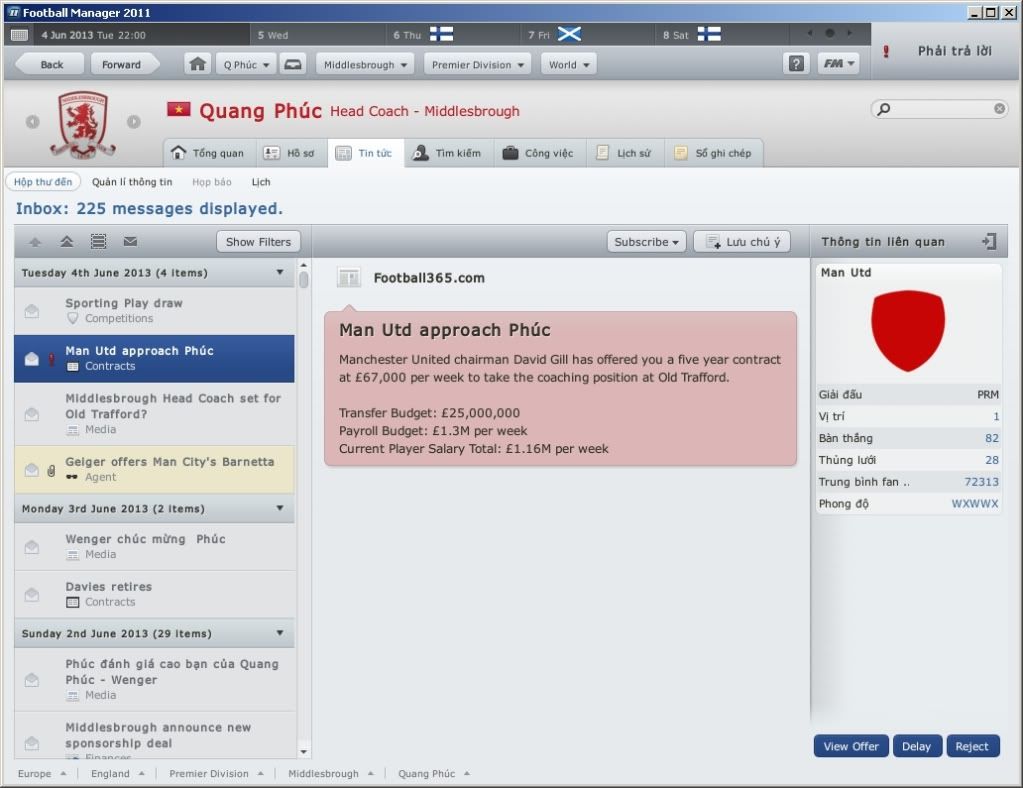Screen dimensions: 1023x788
Task: Click the single up arrow inbox toolbar icon
Action: click(35, 242)
